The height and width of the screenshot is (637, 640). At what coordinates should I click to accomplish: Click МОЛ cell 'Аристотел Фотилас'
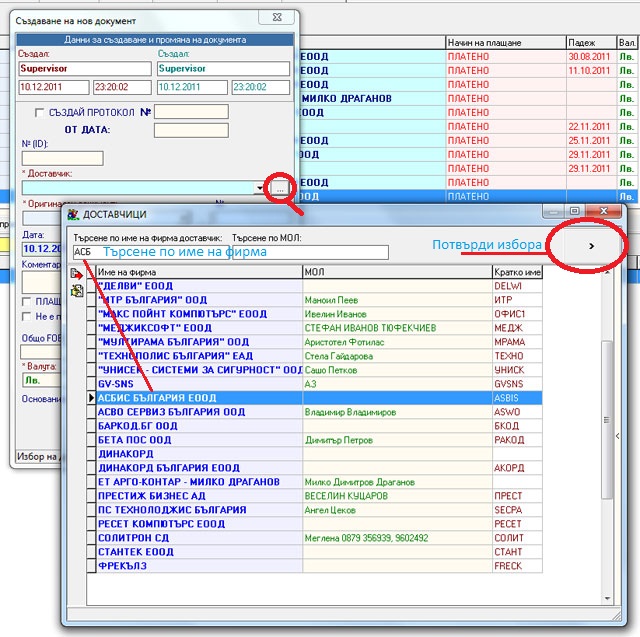[x=397, y=342]
